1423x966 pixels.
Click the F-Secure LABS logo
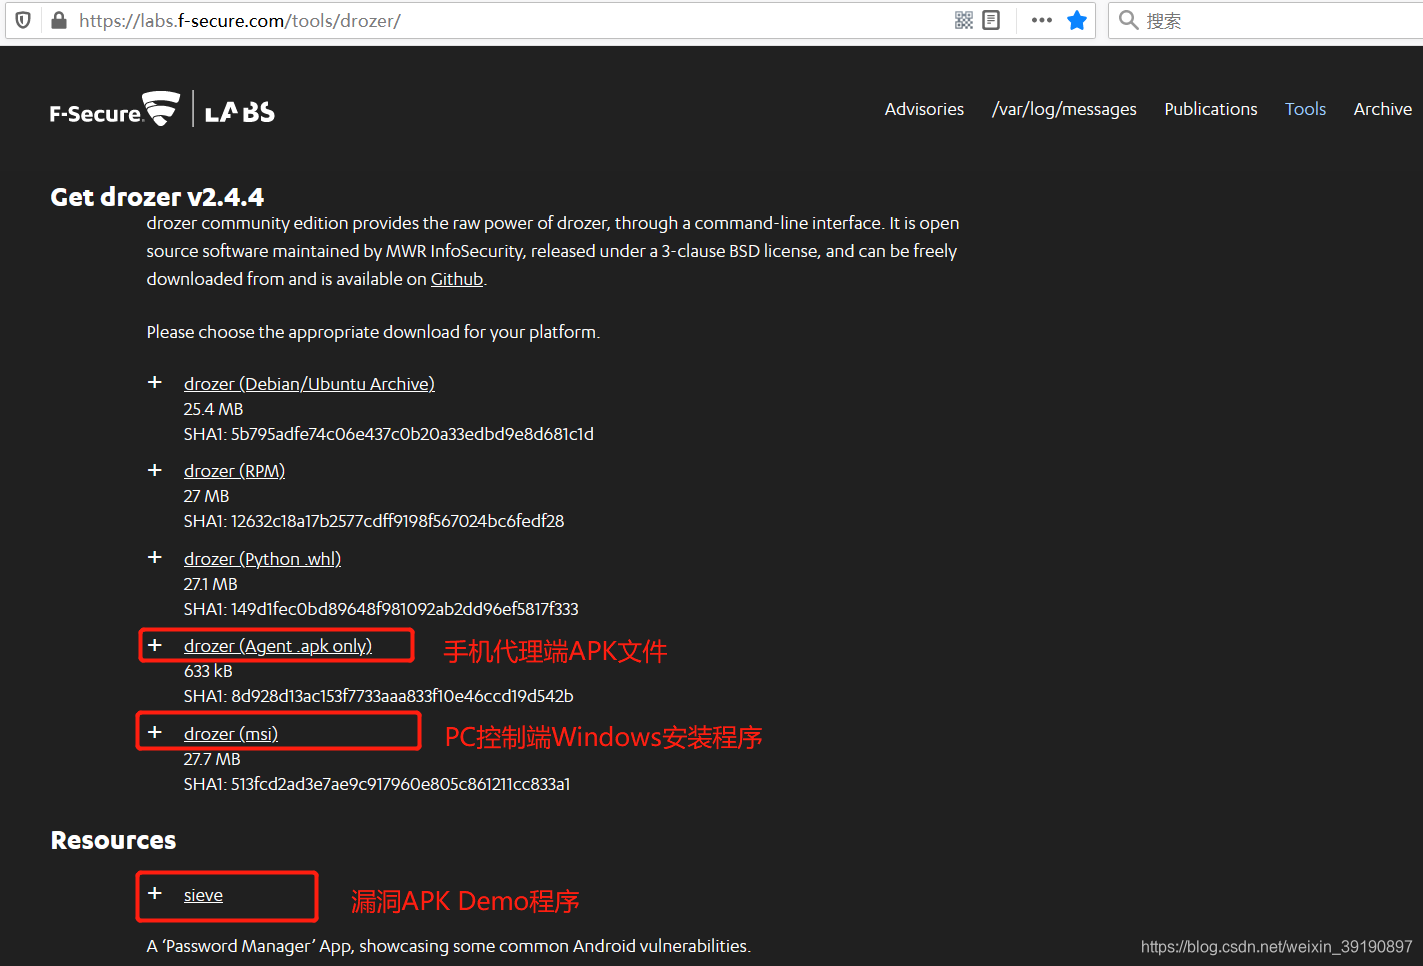(x=162, y=108)
